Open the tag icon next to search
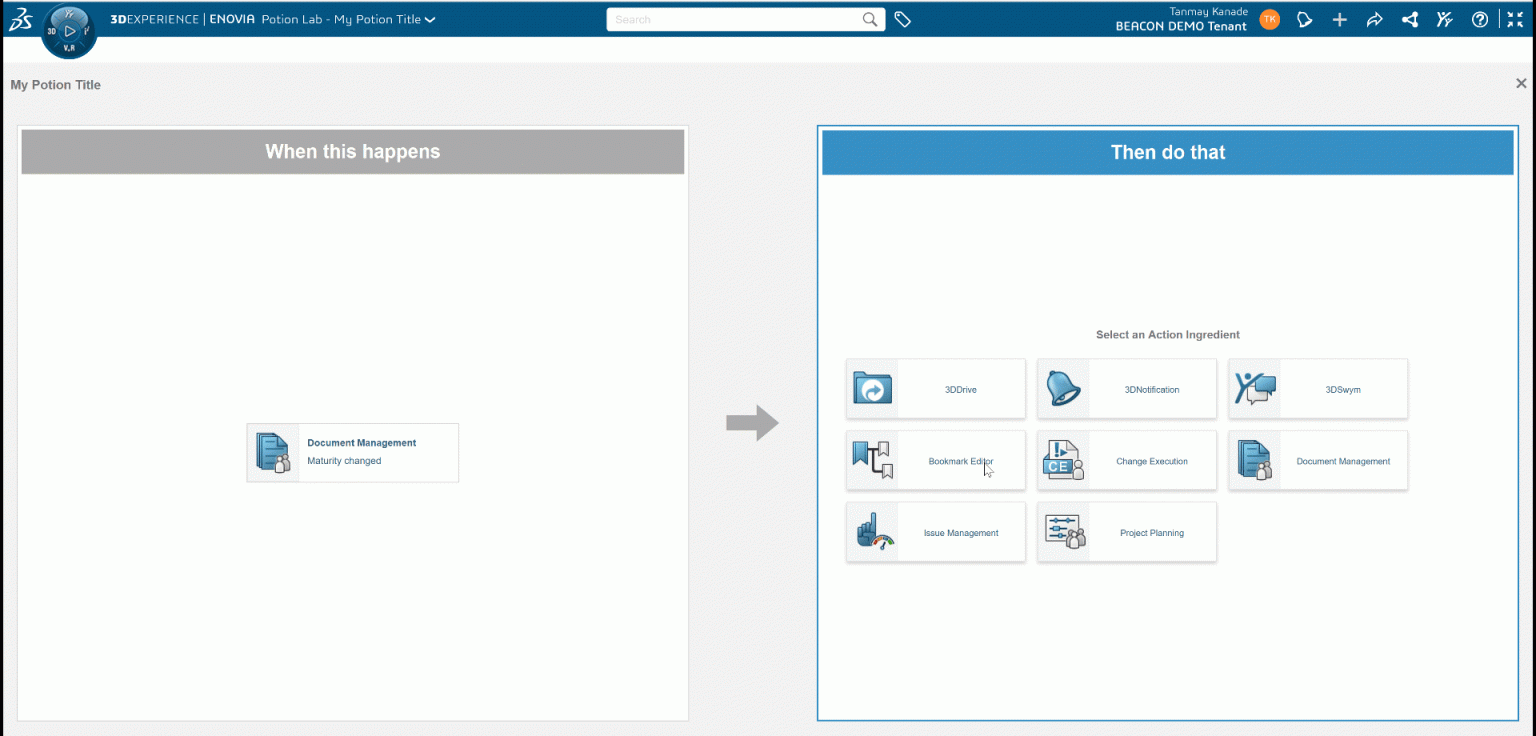 (x=902, y=19)
